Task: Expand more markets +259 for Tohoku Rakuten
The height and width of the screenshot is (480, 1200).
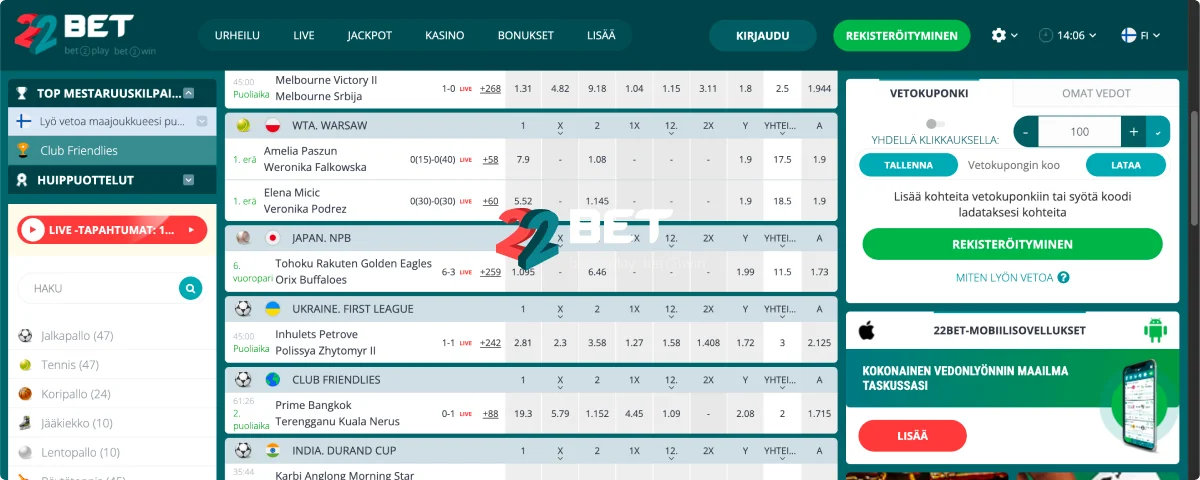Action: point(490,272)
